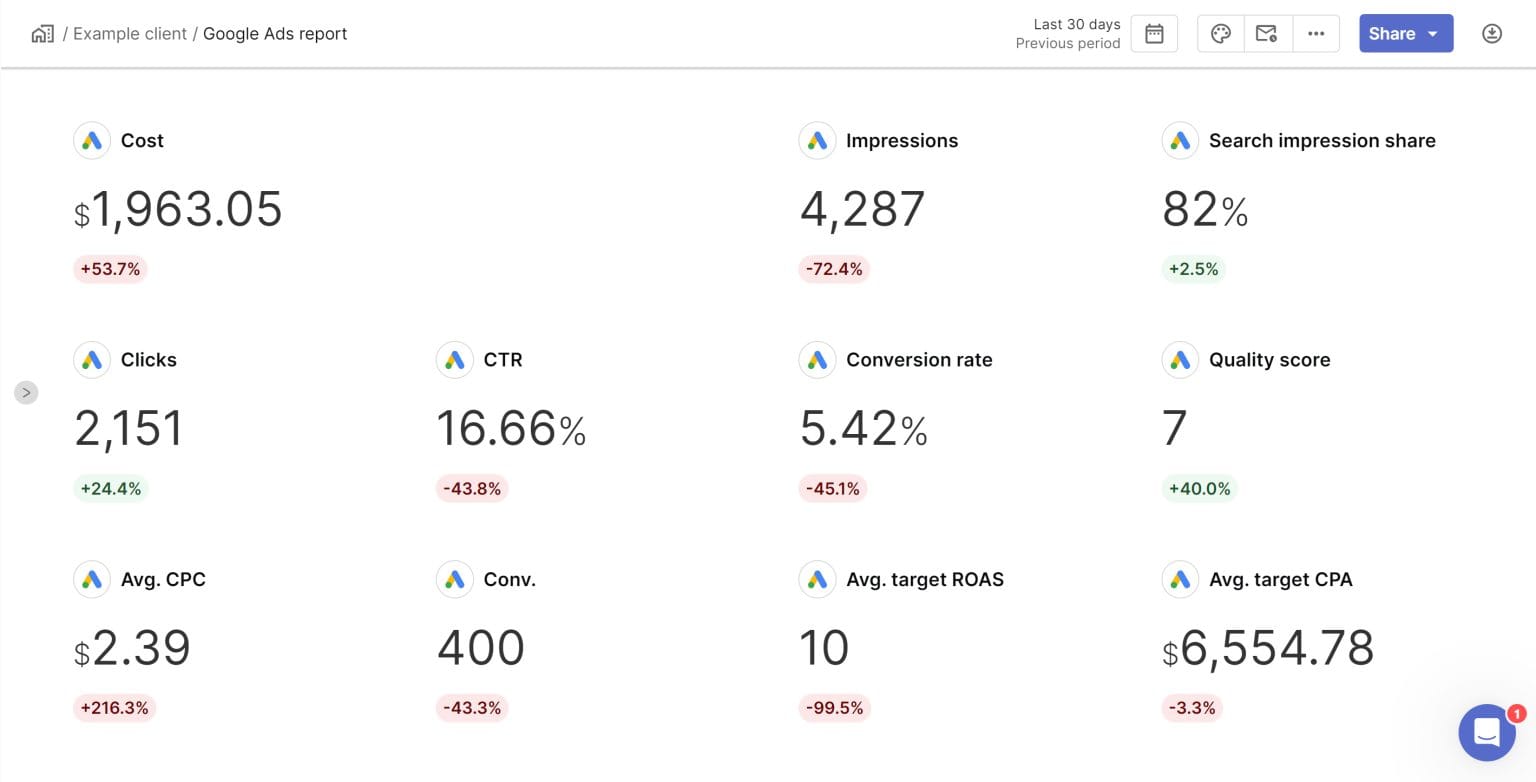Click the Google Ads icon beside Quality score
The image size is (1536, 782).
pos(1180,359)
